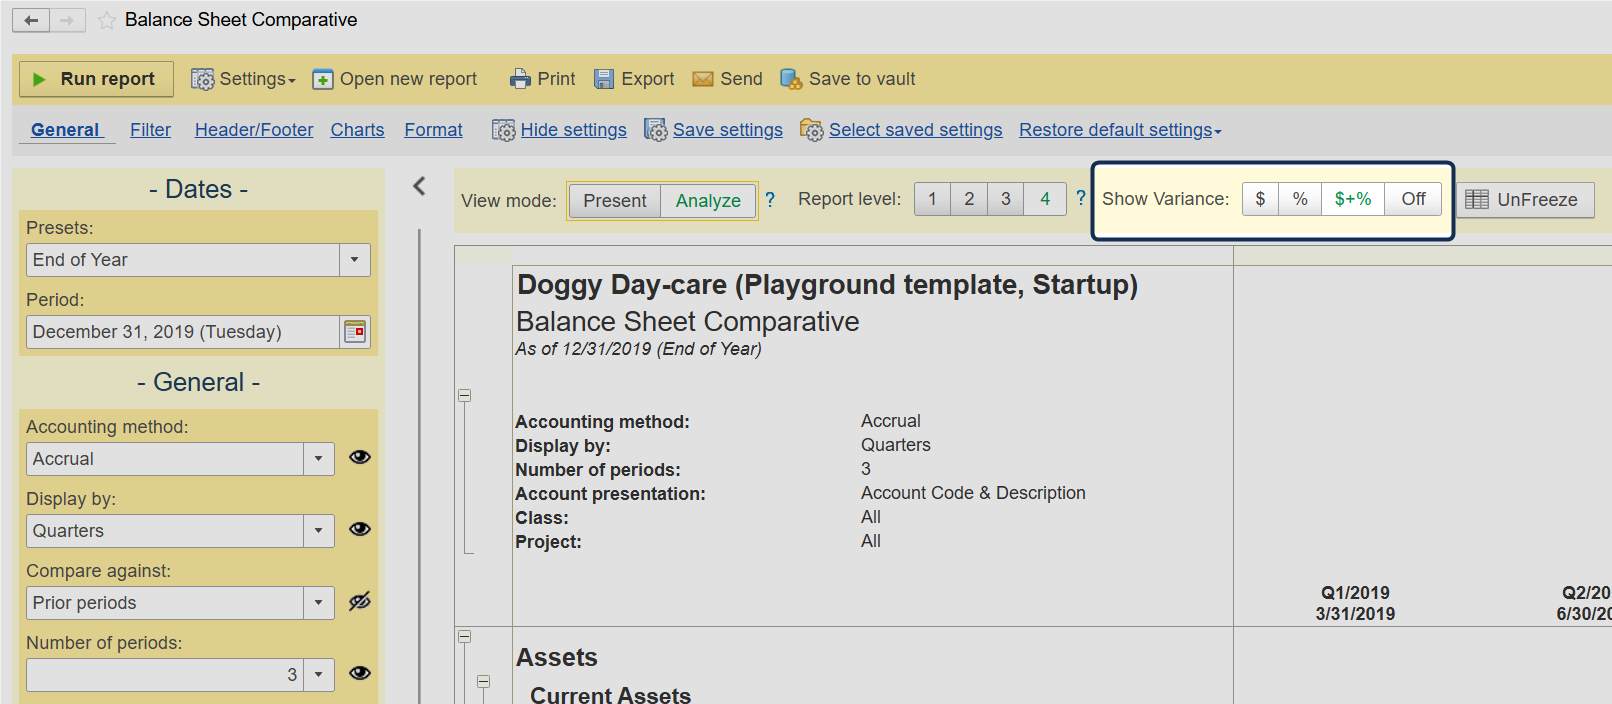Turn Show Variance Off
The image size is (1612, 704).
1413,199
